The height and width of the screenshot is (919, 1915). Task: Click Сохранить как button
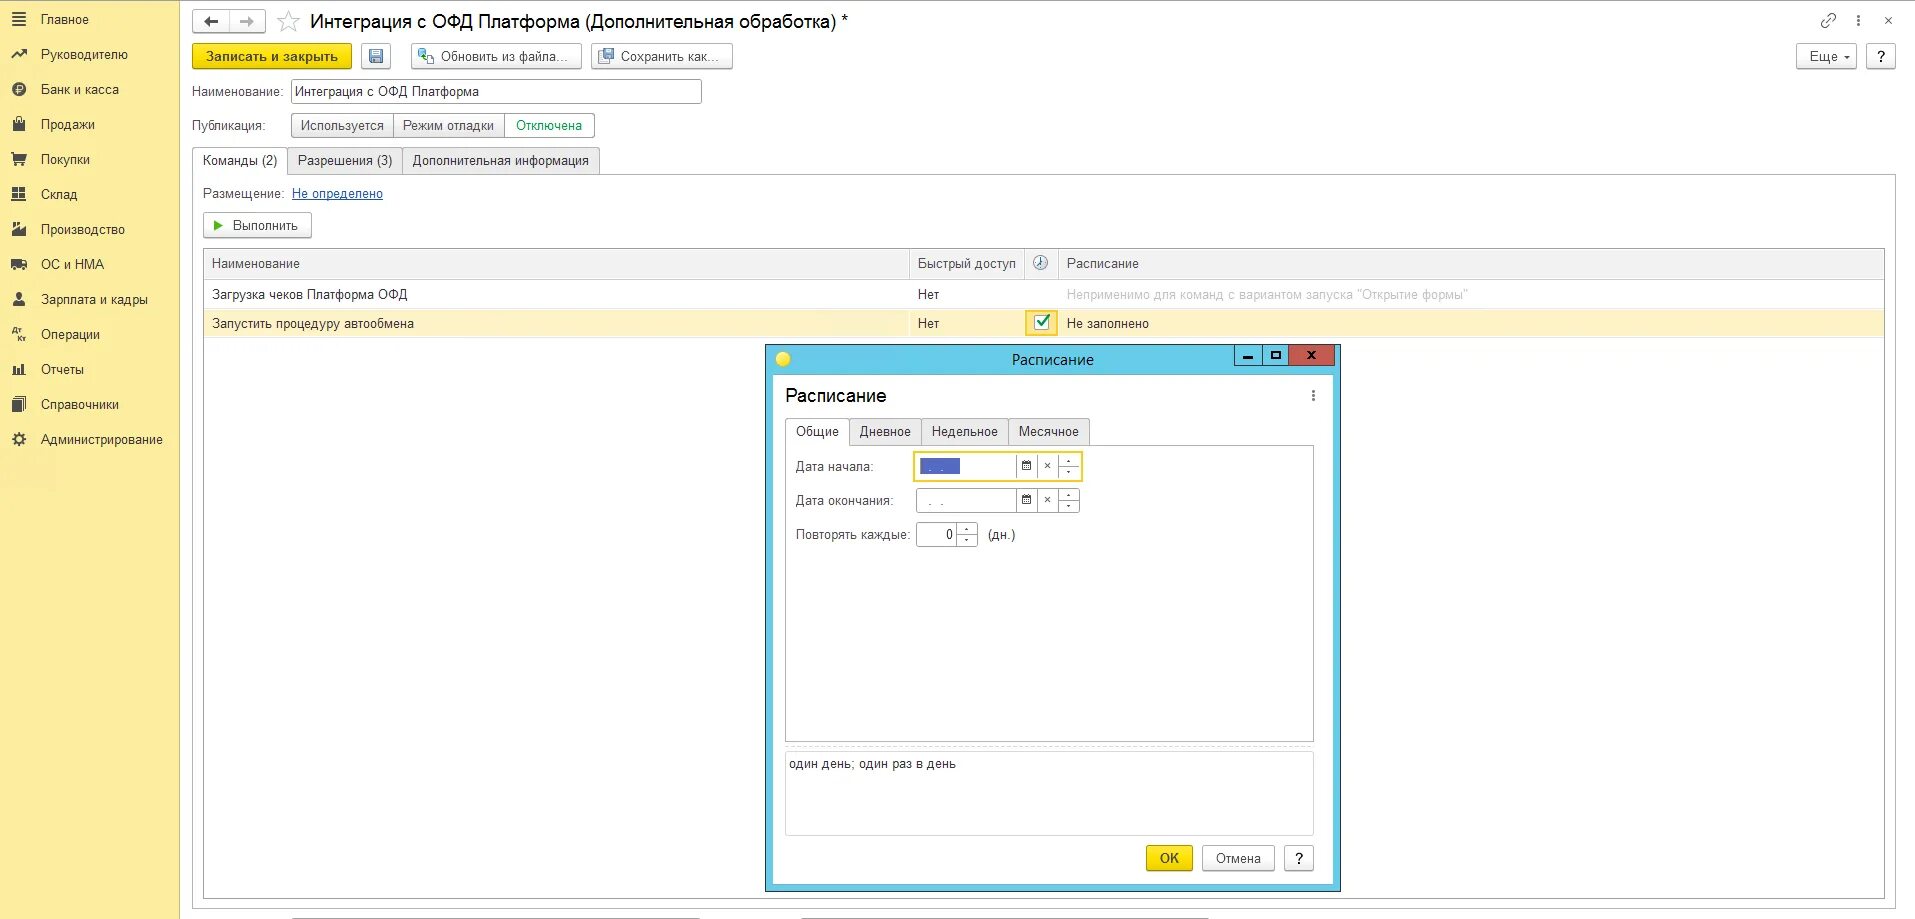pos(662,56)
